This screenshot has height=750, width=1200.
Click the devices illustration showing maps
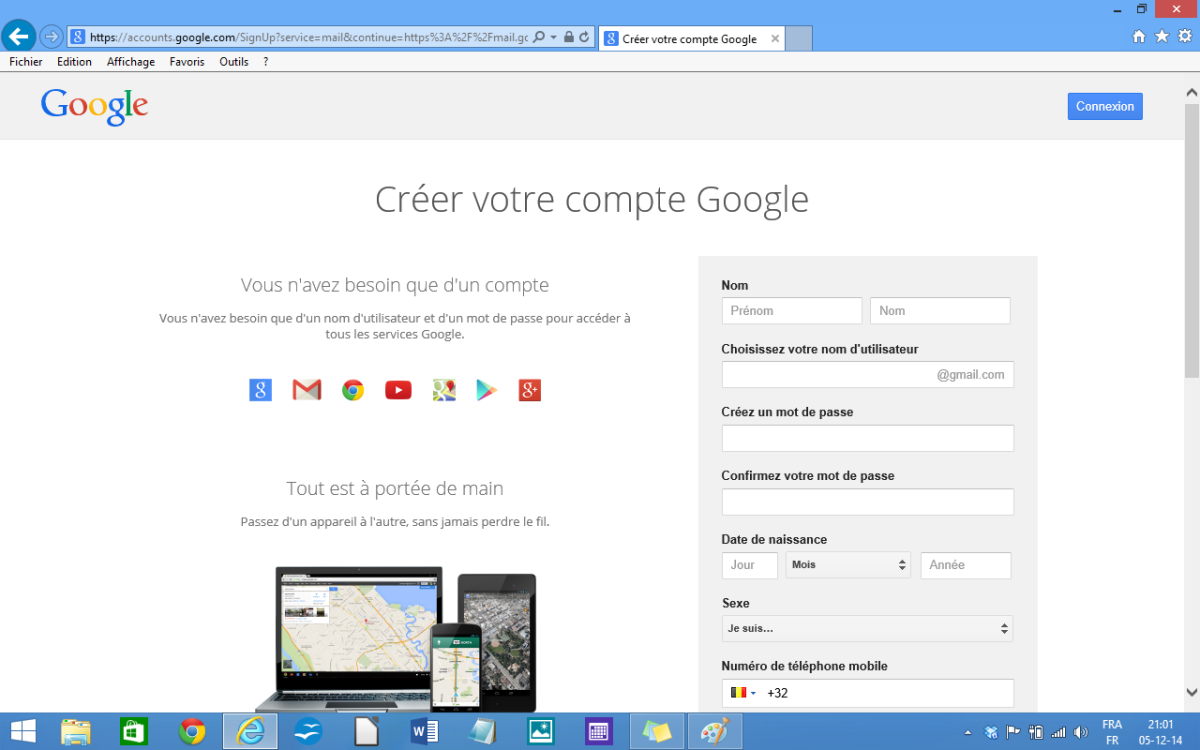click(397, 640)
